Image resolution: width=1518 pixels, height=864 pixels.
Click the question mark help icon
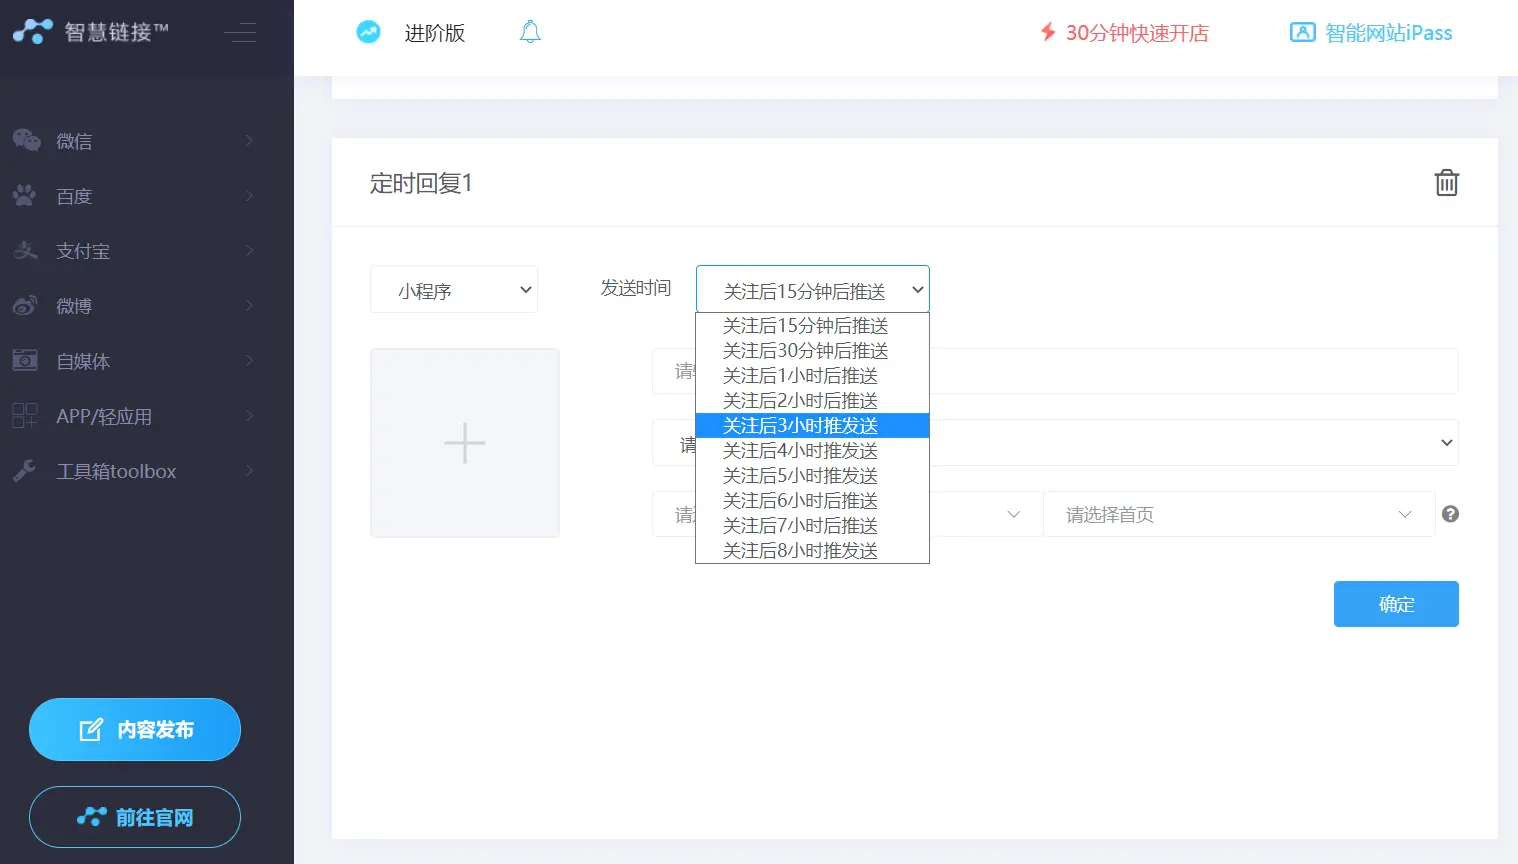[x=1450, y=514]
